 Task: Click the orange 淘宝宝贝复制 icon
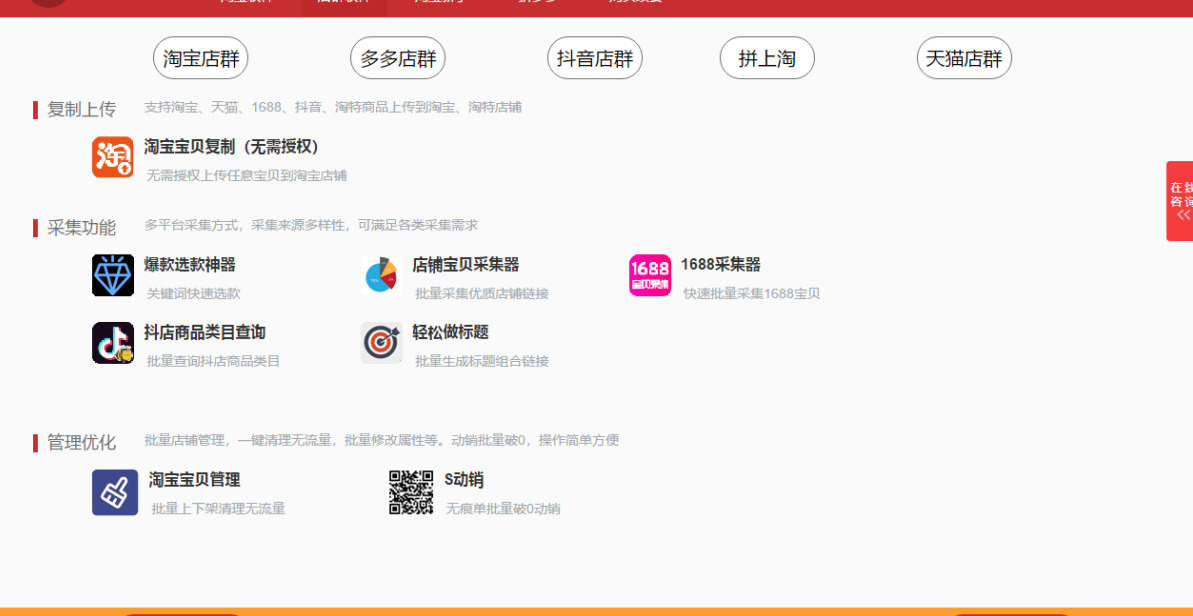[113, 157]
